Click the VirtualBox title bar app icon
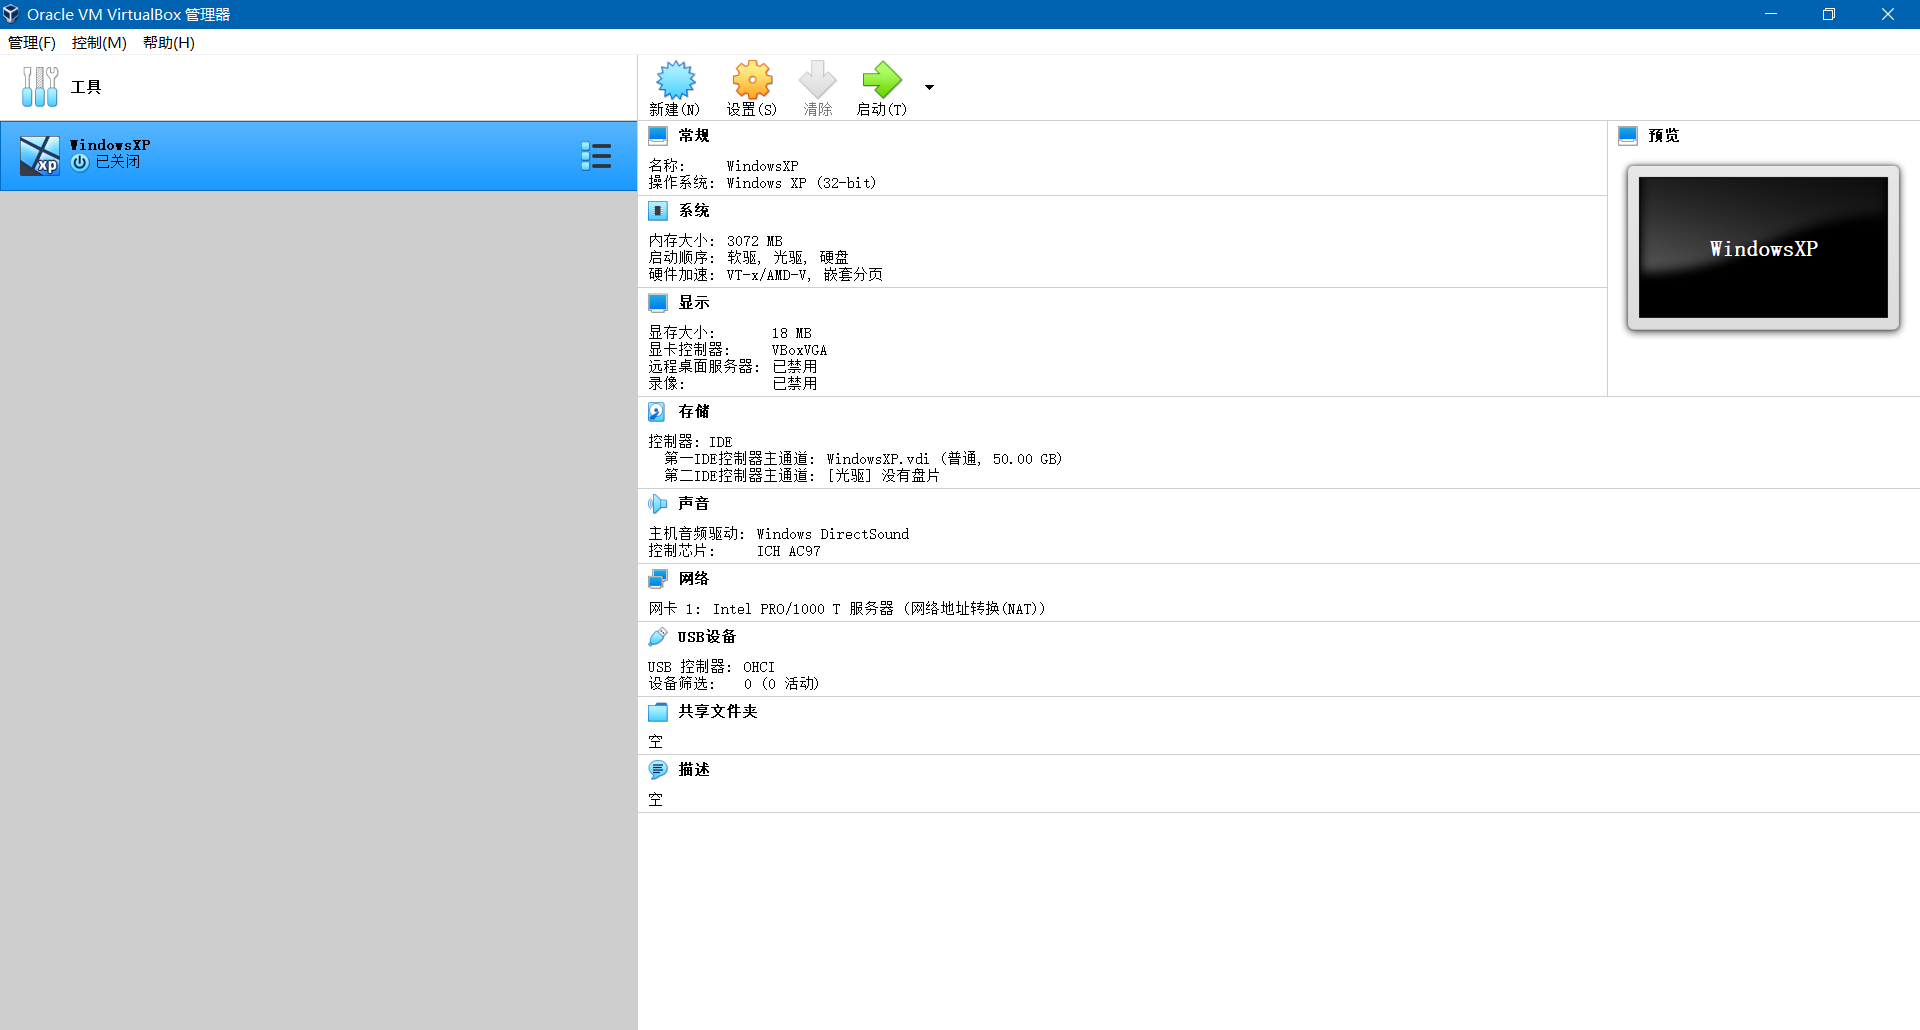1920x1030 pixels. click(11, 14)
